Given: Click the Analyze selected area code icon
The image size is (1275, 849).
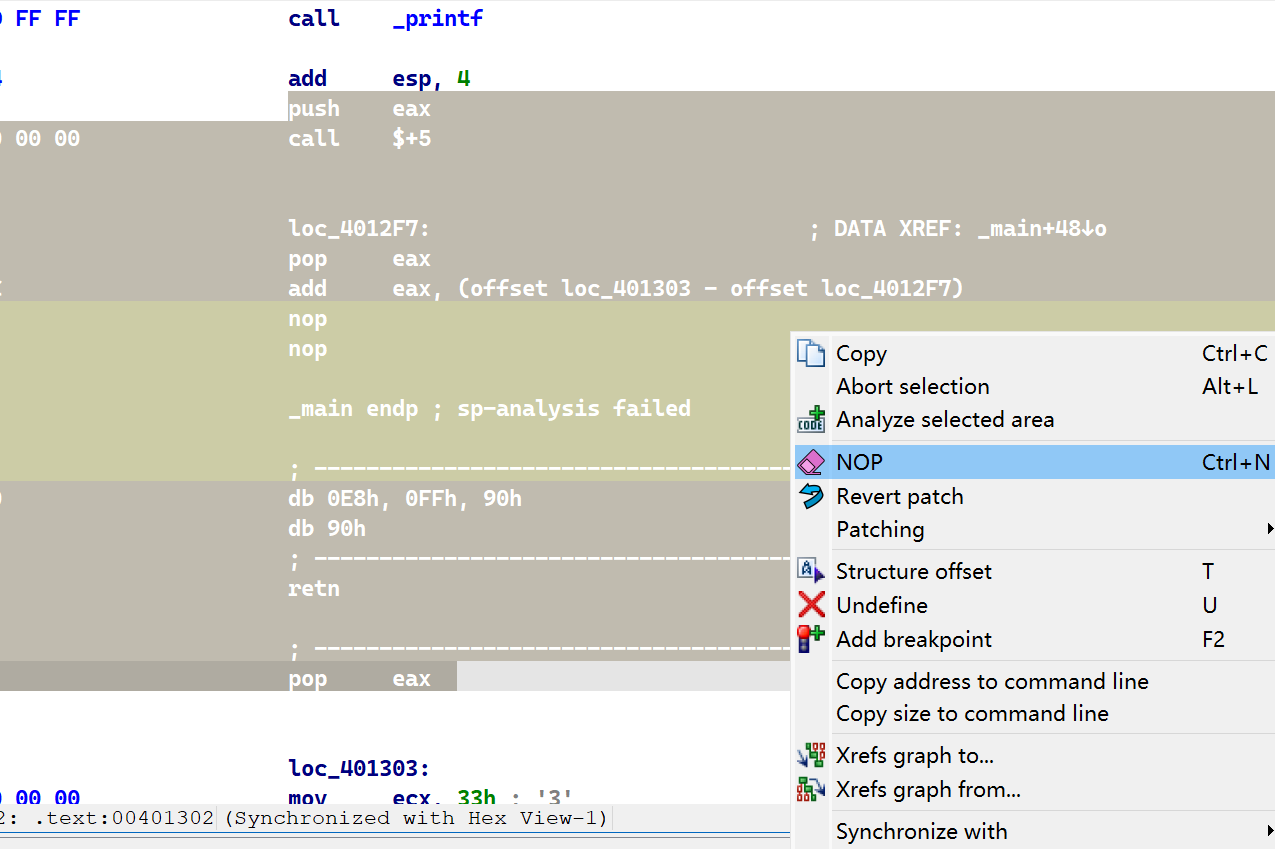Looking at the screenshot, I should 810,420.
